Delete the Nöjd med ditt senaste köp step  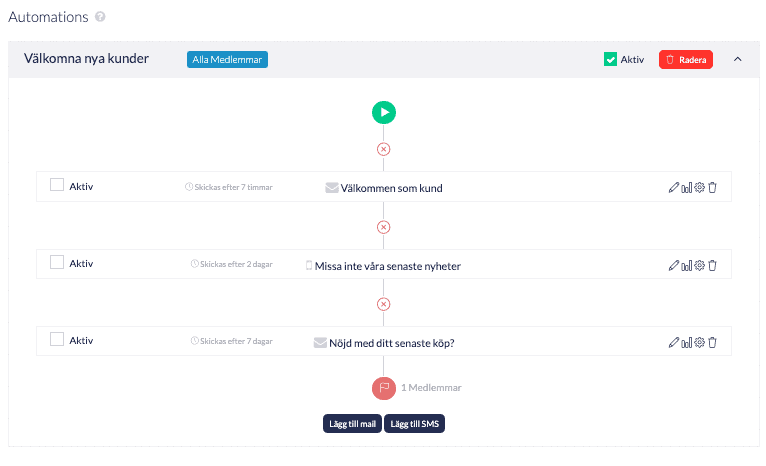coord(713,342)
